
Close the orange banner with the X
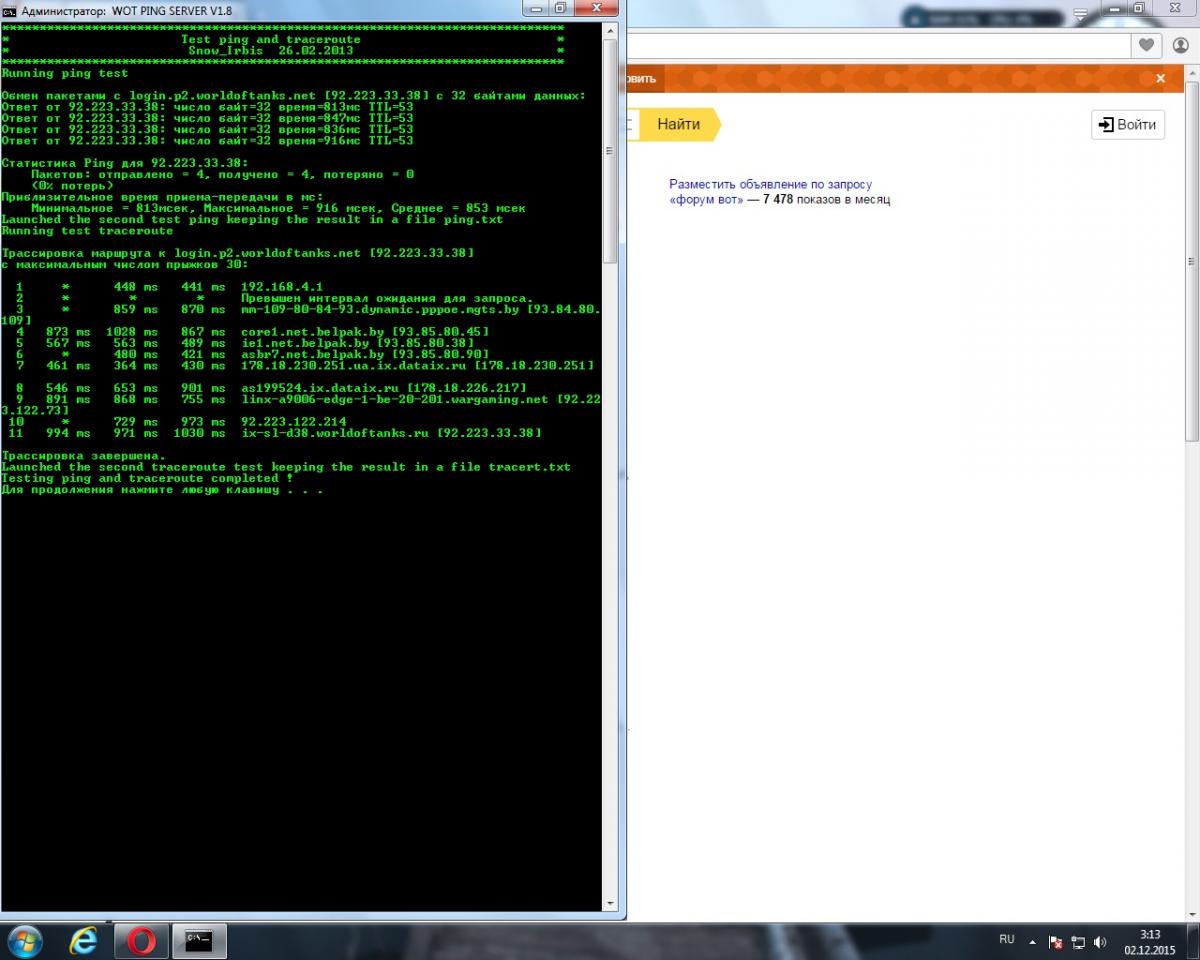point(1161,78)
